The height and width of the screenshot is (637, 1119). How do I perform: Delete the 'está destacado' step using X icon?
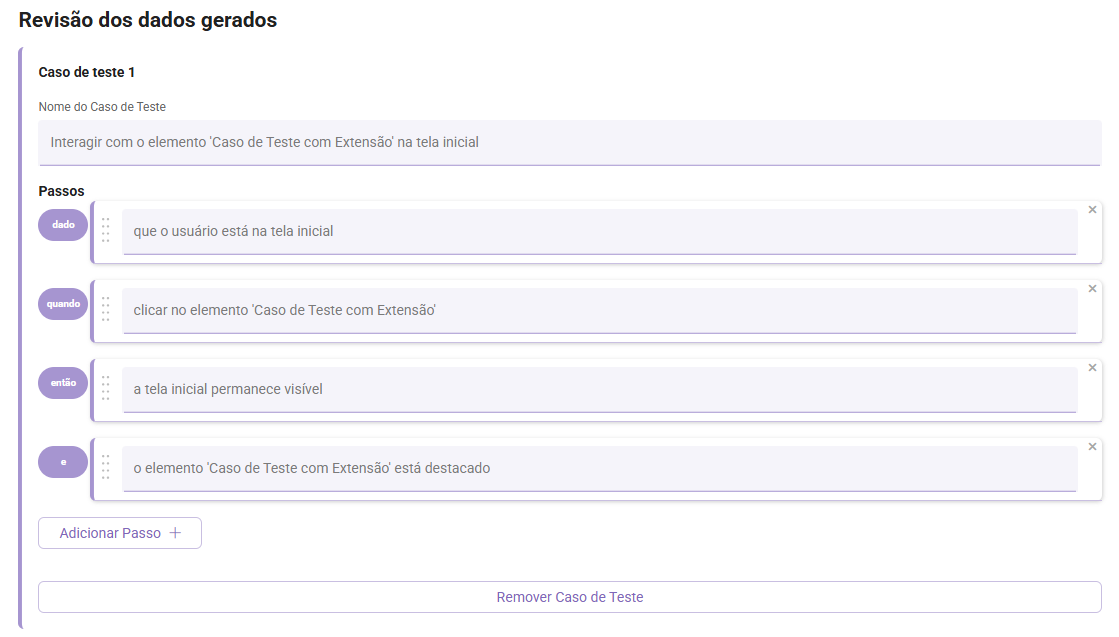1092,447
